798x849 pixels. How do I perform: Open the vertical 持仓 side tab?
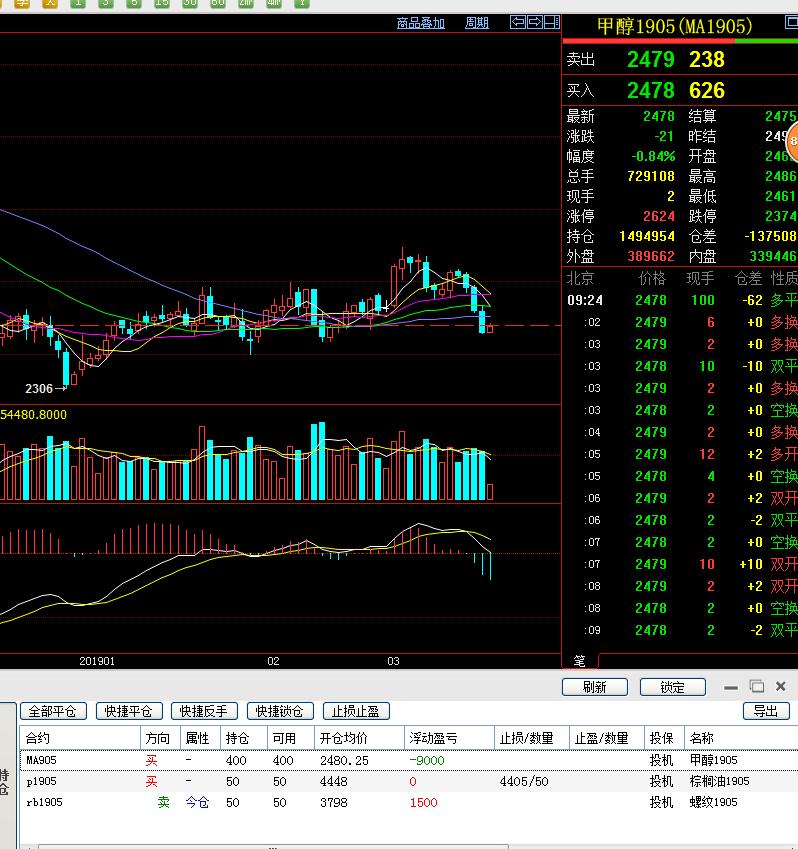[4, 783]
